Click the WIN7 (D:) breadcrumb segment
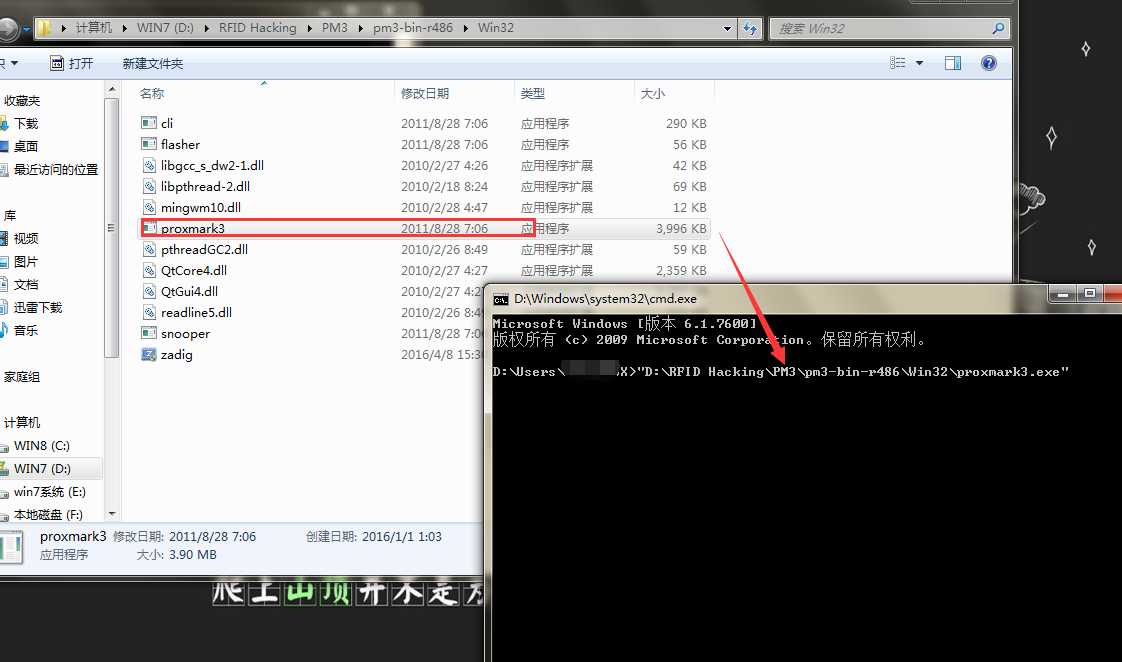 [x=165, y=28]
